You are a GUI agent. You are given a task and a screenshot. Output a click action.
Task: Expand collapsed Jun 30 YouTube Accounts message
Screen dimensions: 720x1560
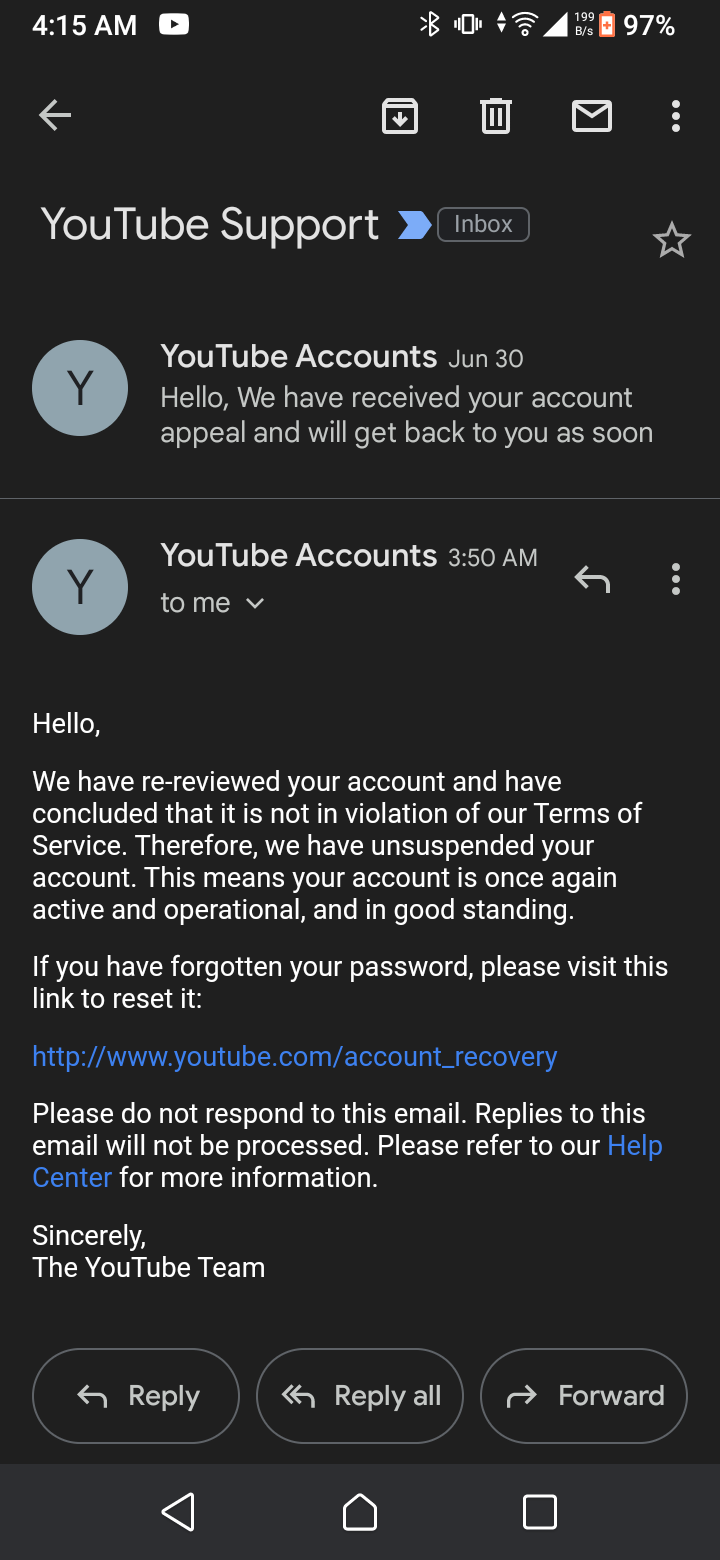[360, 395]
